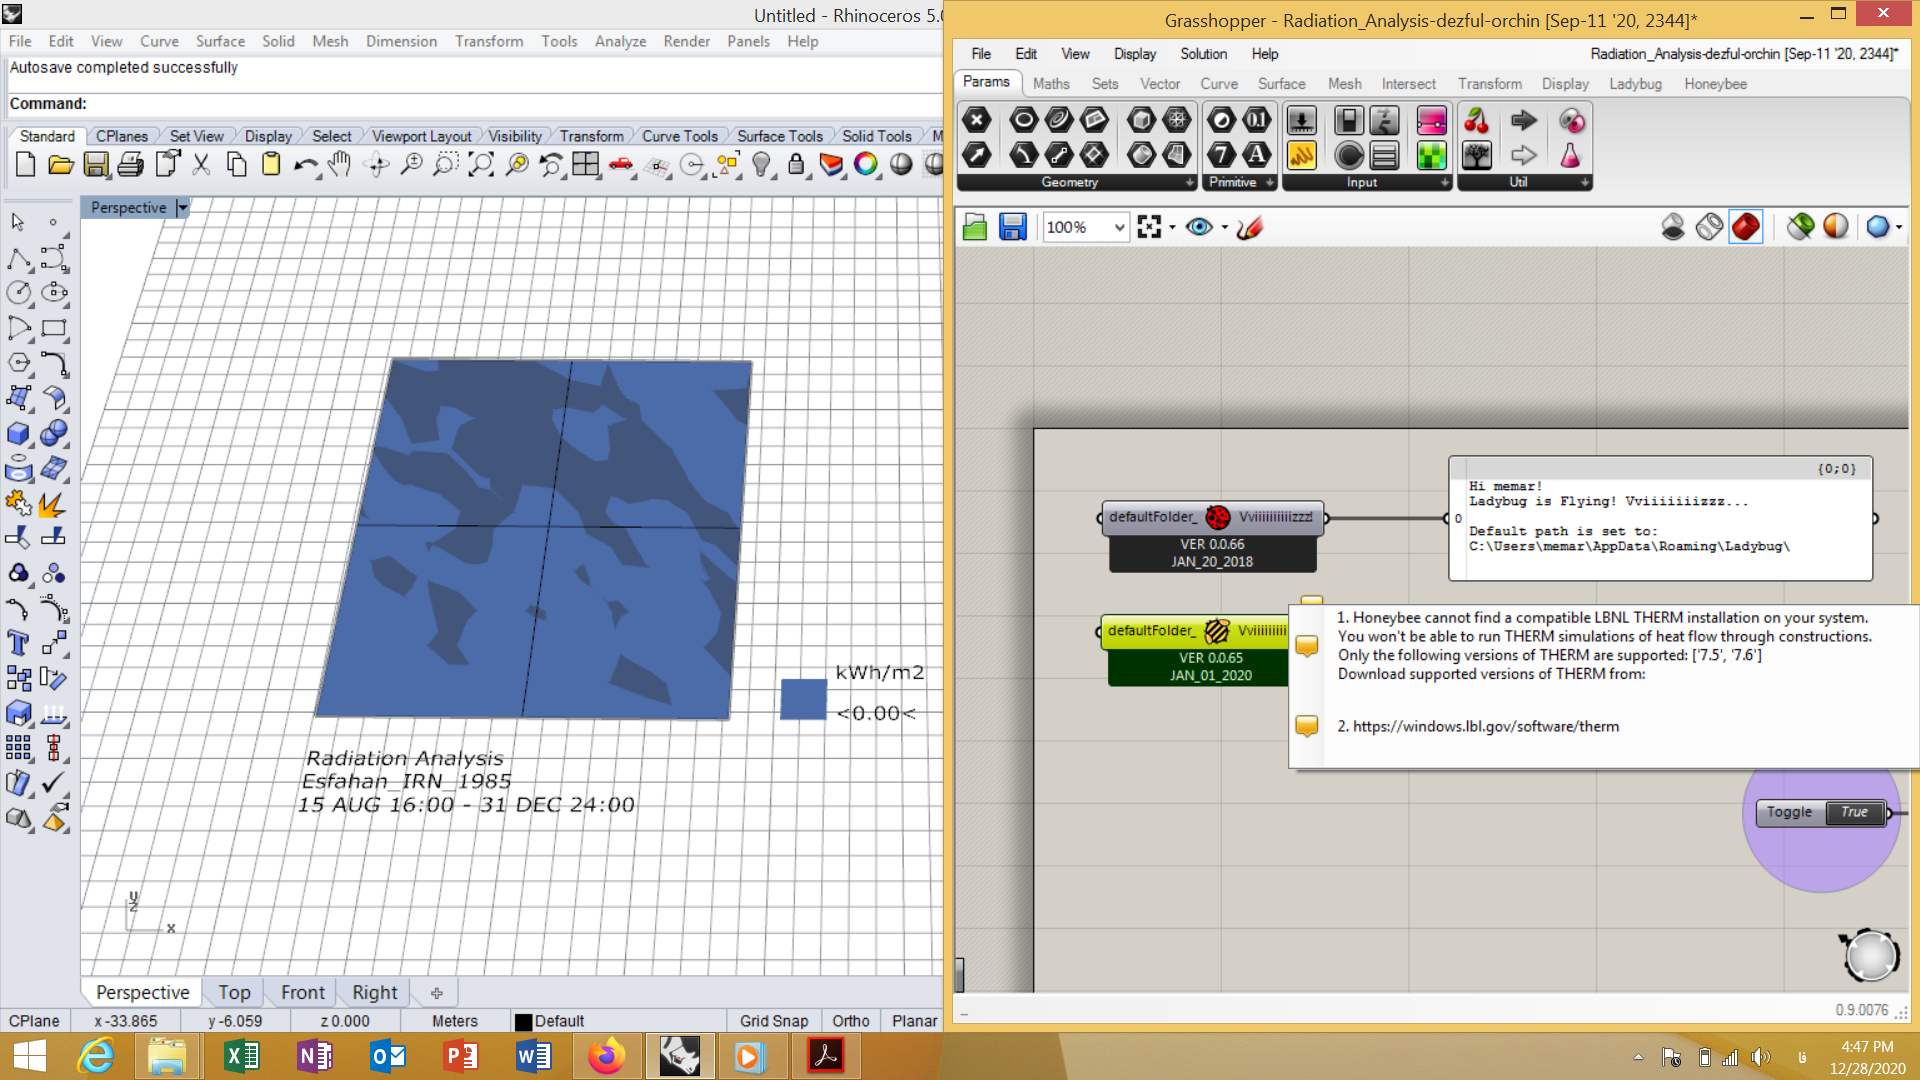Click the Rhino Command input line
The image size is (1920, 1080).
coord(475,104)
